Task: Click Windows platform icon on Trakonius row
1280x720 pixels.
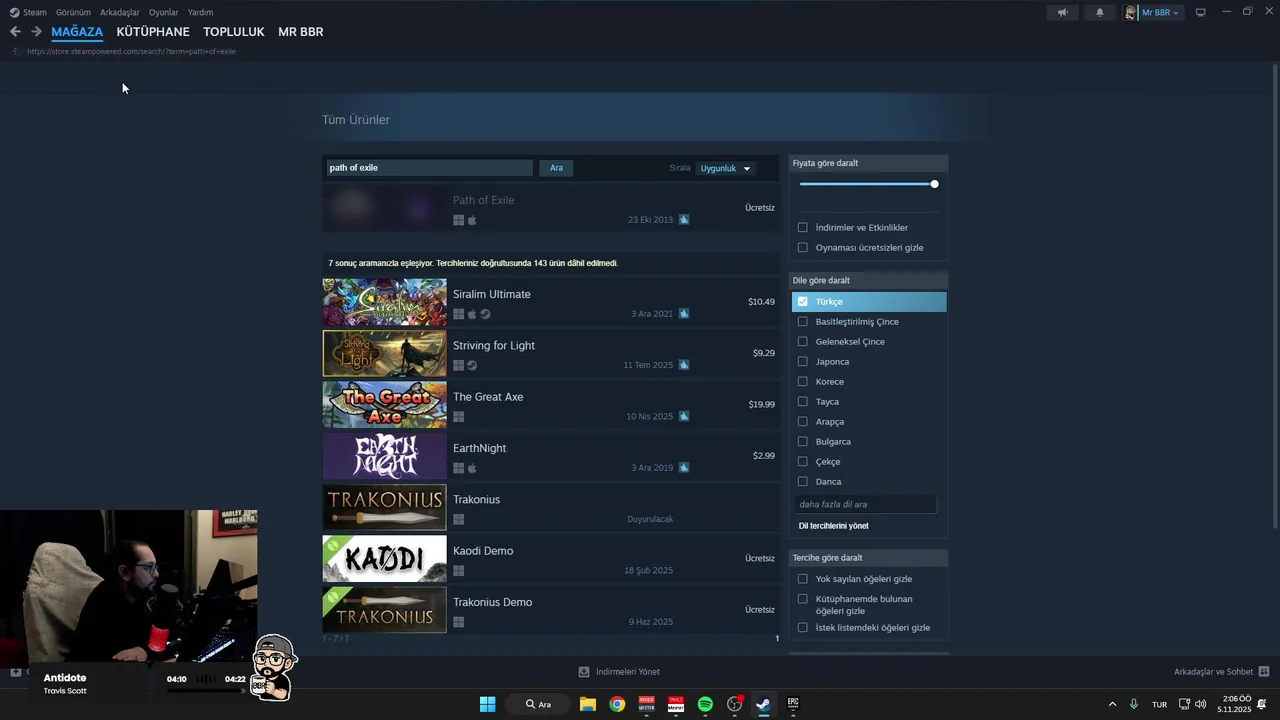Action: coord(458,520)
